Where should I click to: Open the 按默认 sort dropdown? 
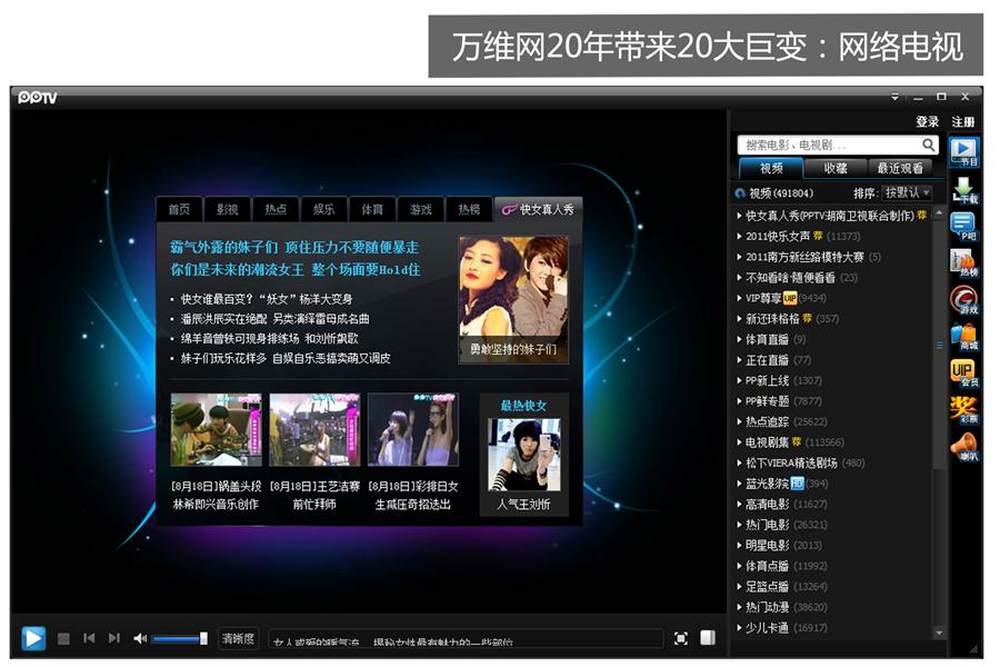[907, 193]
